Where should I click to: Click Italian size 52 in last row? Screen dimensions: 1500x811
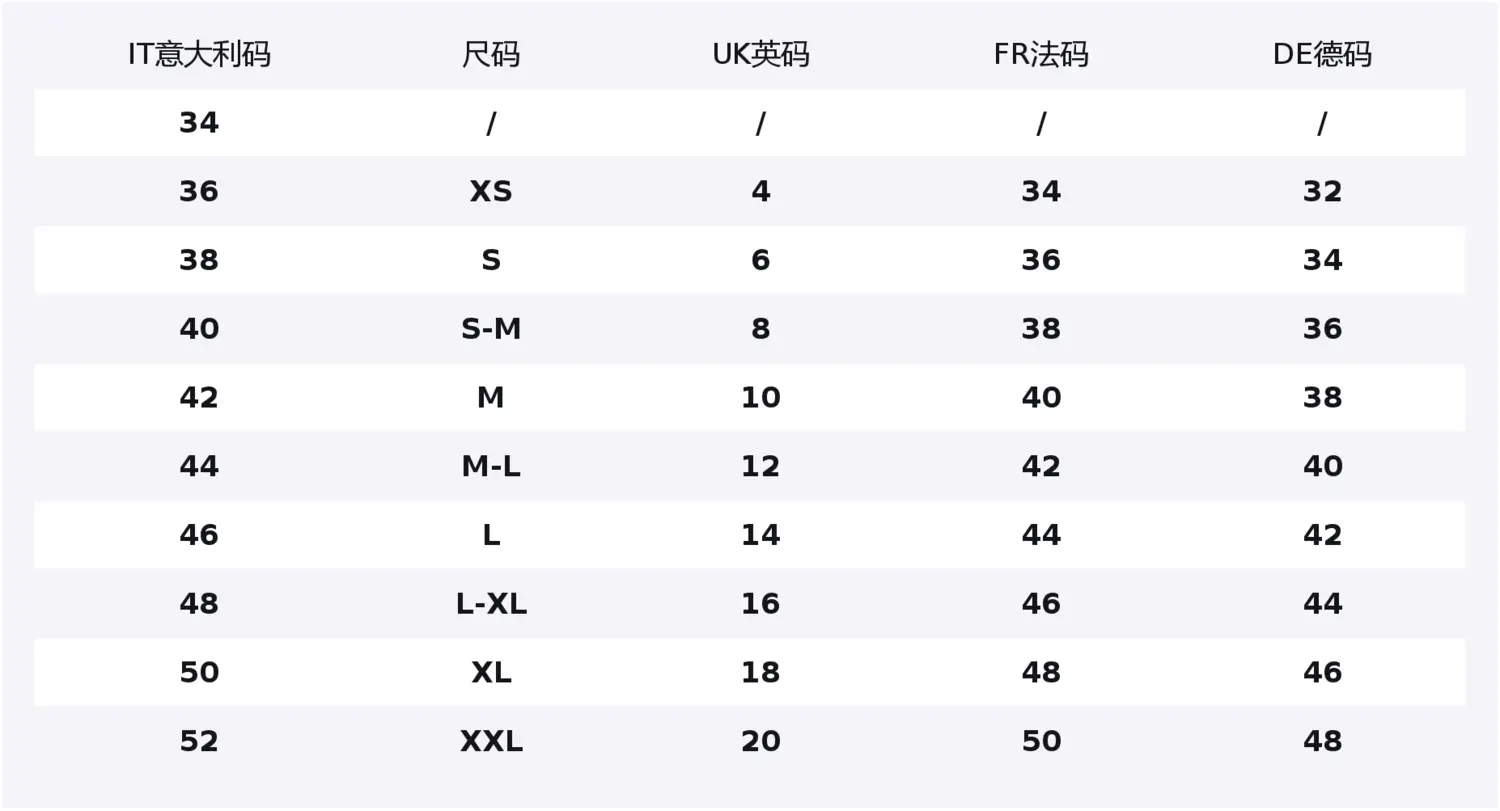tap(199, 741)
